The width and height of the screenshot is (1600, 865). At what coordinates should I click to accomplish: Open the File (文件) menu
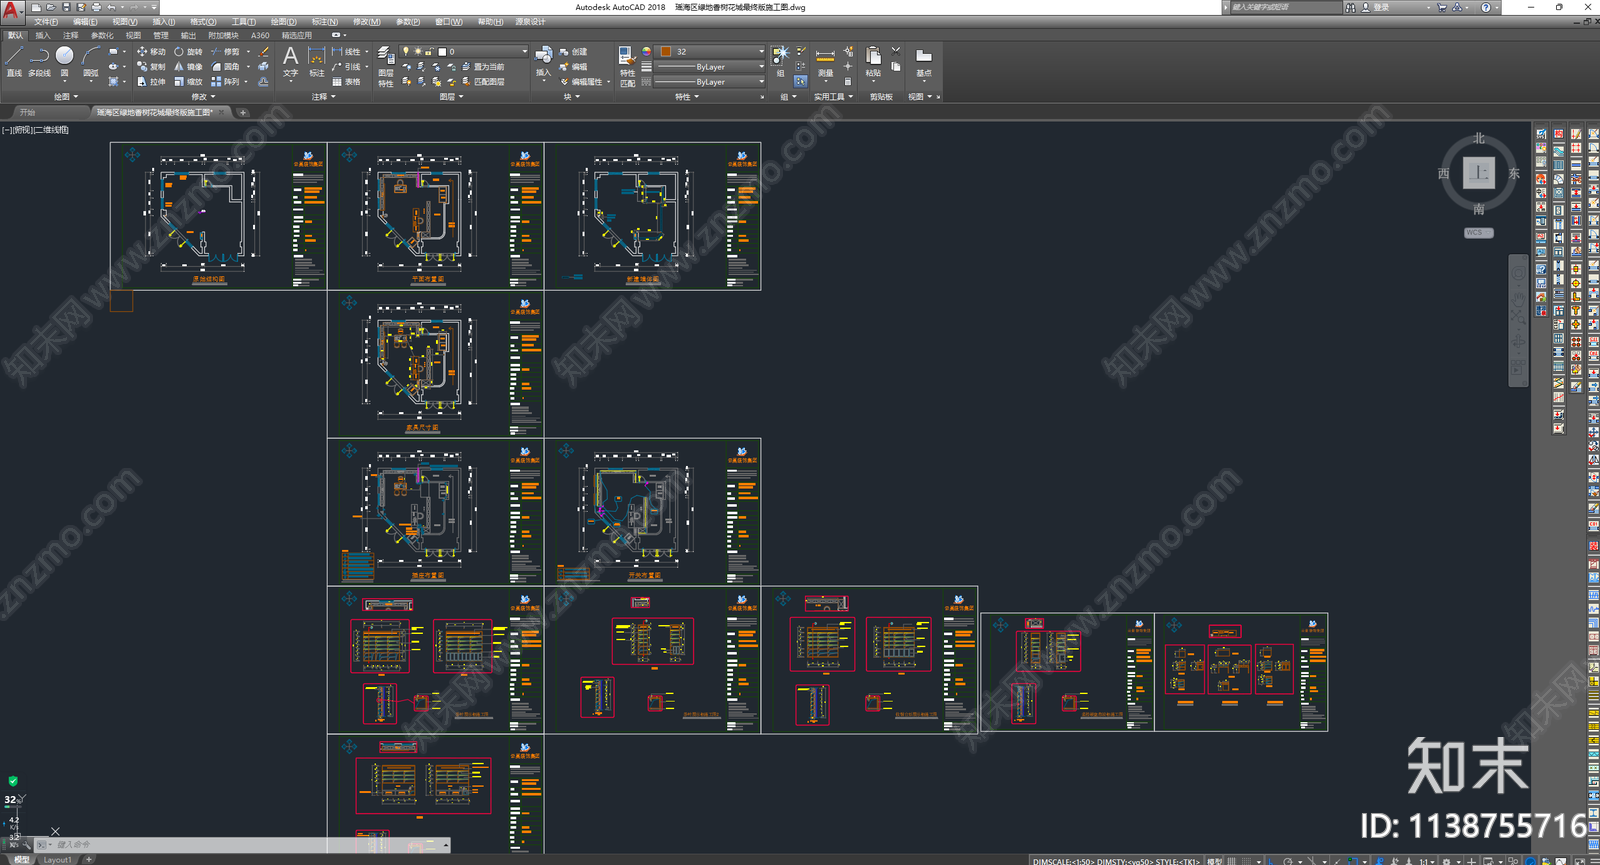pos(46,22)
